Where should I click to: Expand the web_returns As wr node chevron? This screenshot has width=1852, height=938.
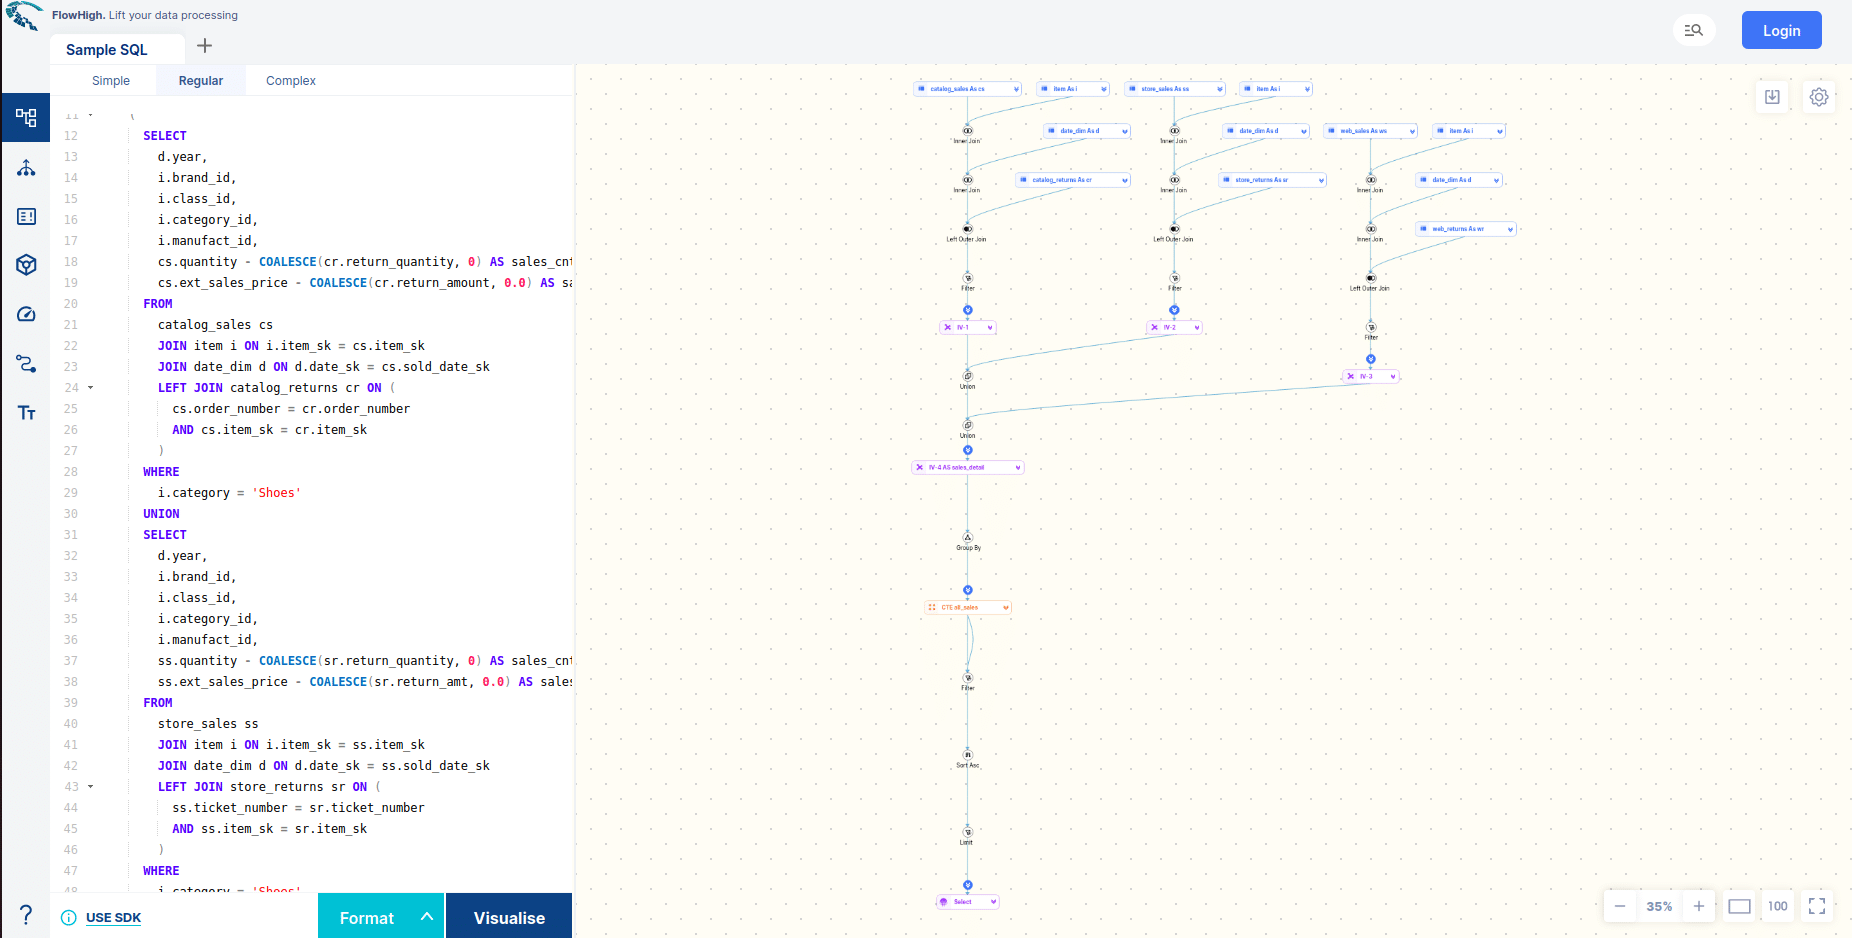coord(1510,229)
